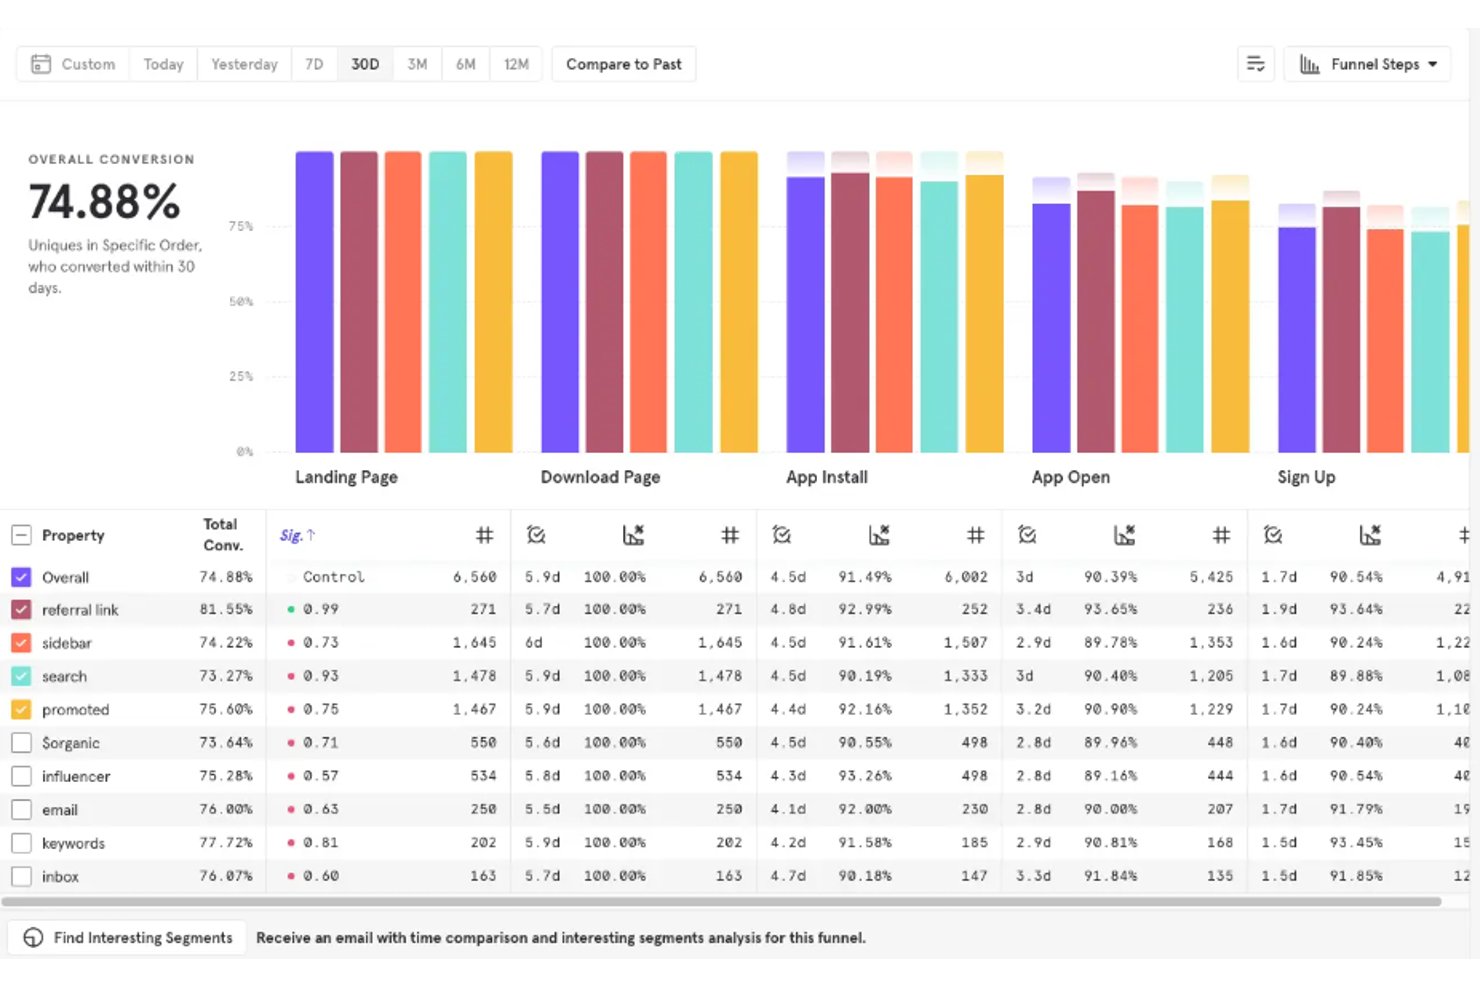Image resolution: width=1480 pixels, height=987 pixels.
Task: Click the Compare to Past button
Action: click(624, 64)
